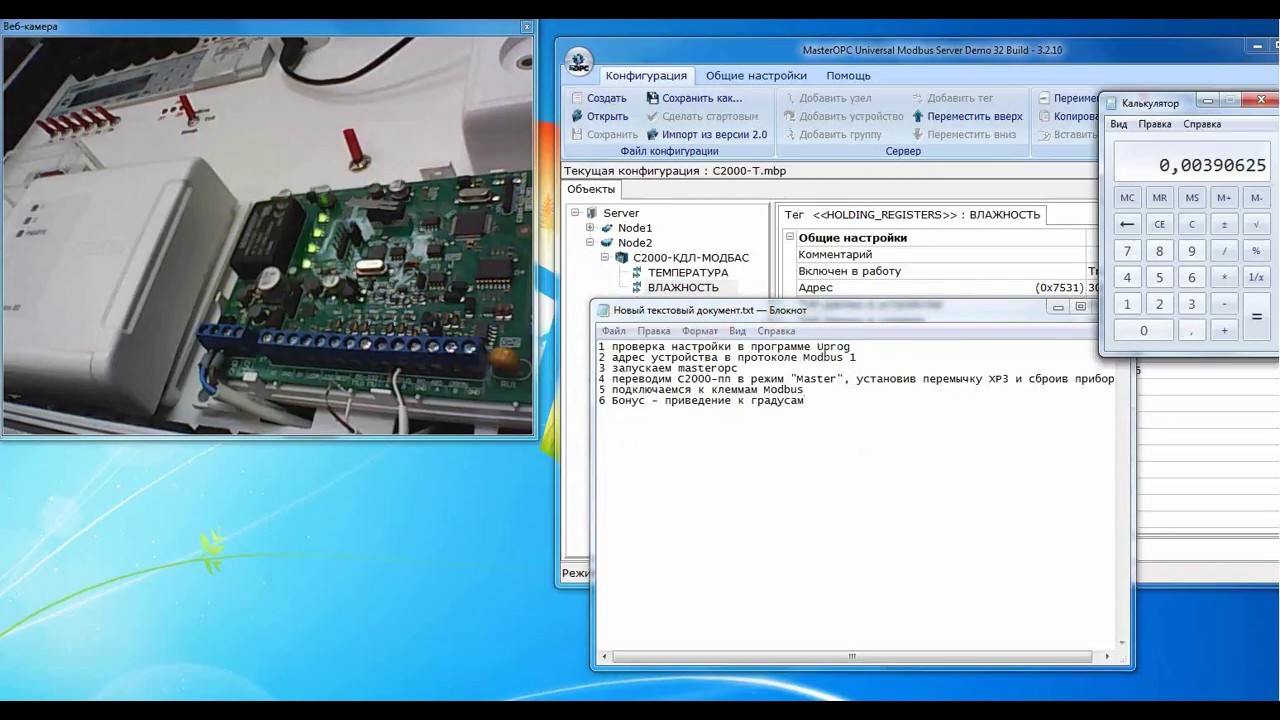Click the MasterOPC round application logo button
Screen dimensions: 1280x720
coord(579,62)
